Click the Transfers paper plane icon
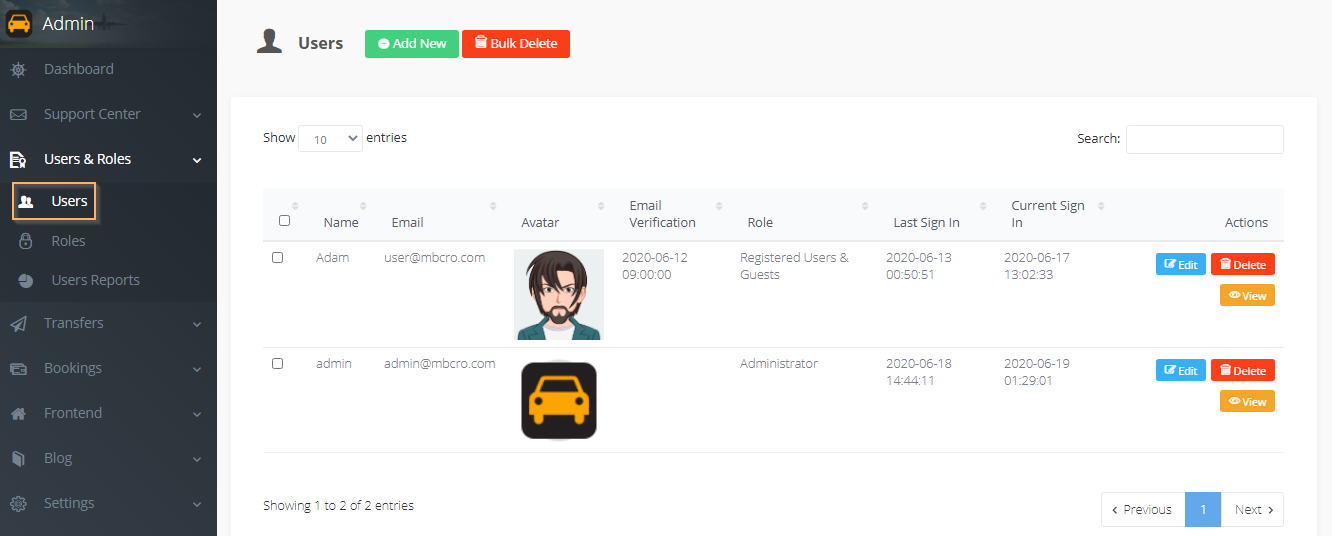 18,324
